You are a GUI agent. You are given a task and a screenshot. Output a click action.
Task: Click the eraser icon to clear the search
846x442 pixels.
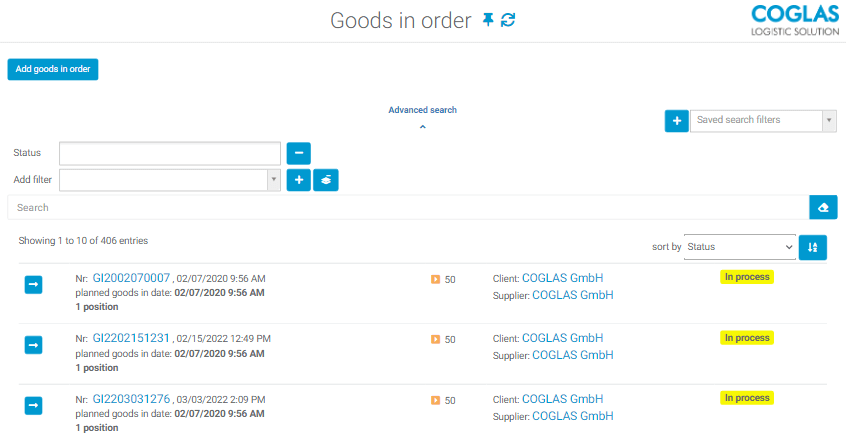[x=823, y=207]
